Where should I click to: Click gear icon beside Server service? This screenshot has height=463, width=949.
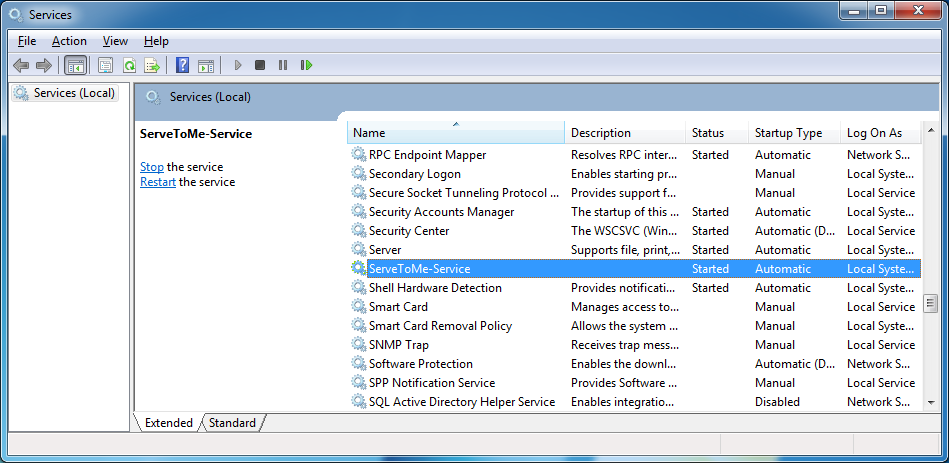359,249
